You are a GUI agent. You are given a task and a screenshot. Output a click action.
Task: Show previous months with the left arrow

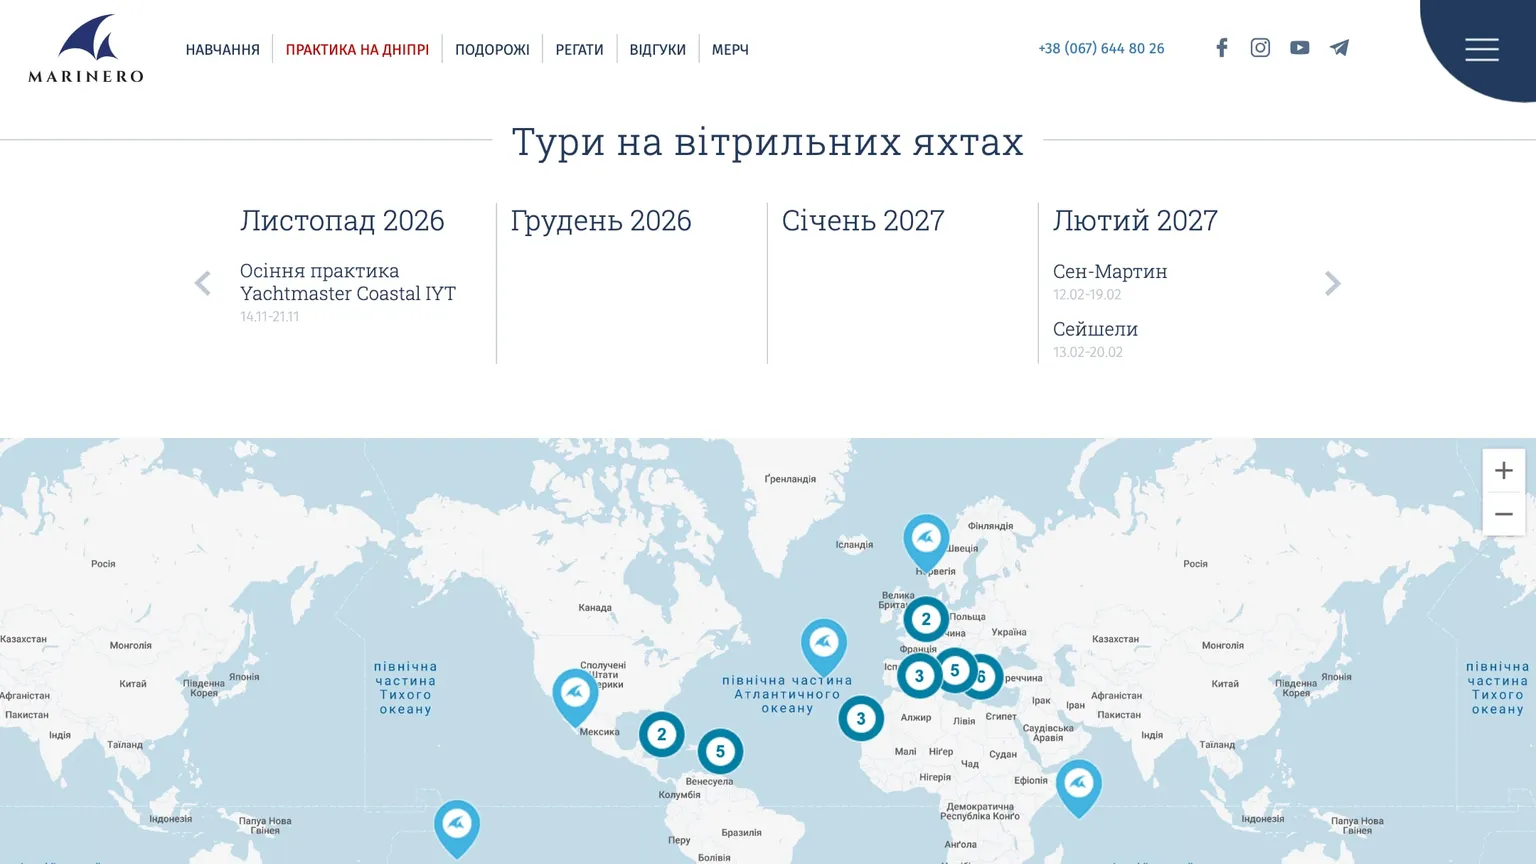(203, 284)
